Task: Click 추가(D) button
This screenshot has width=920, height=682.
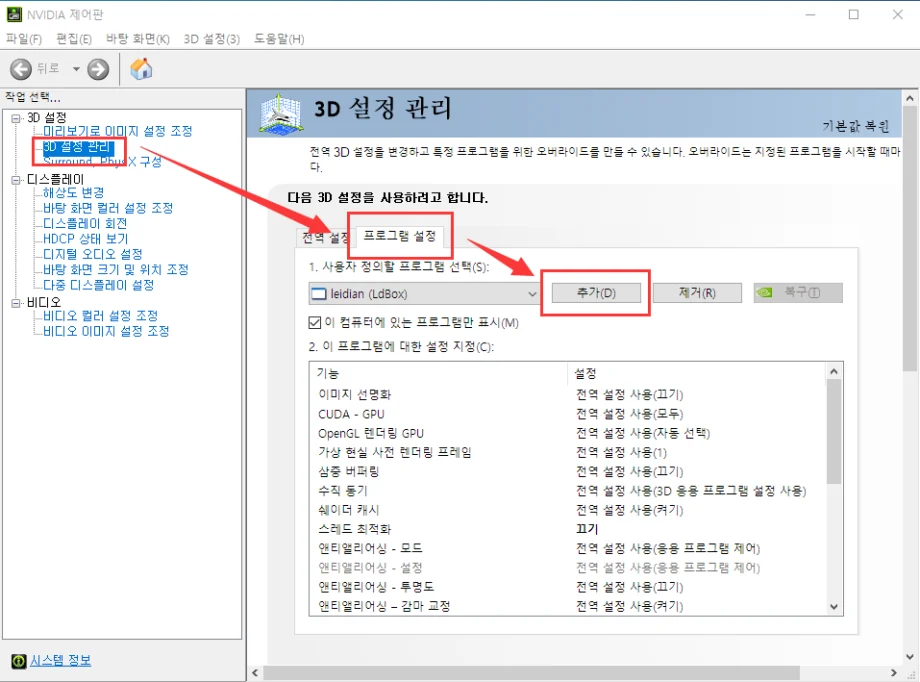Action: [x=596, y=292]
